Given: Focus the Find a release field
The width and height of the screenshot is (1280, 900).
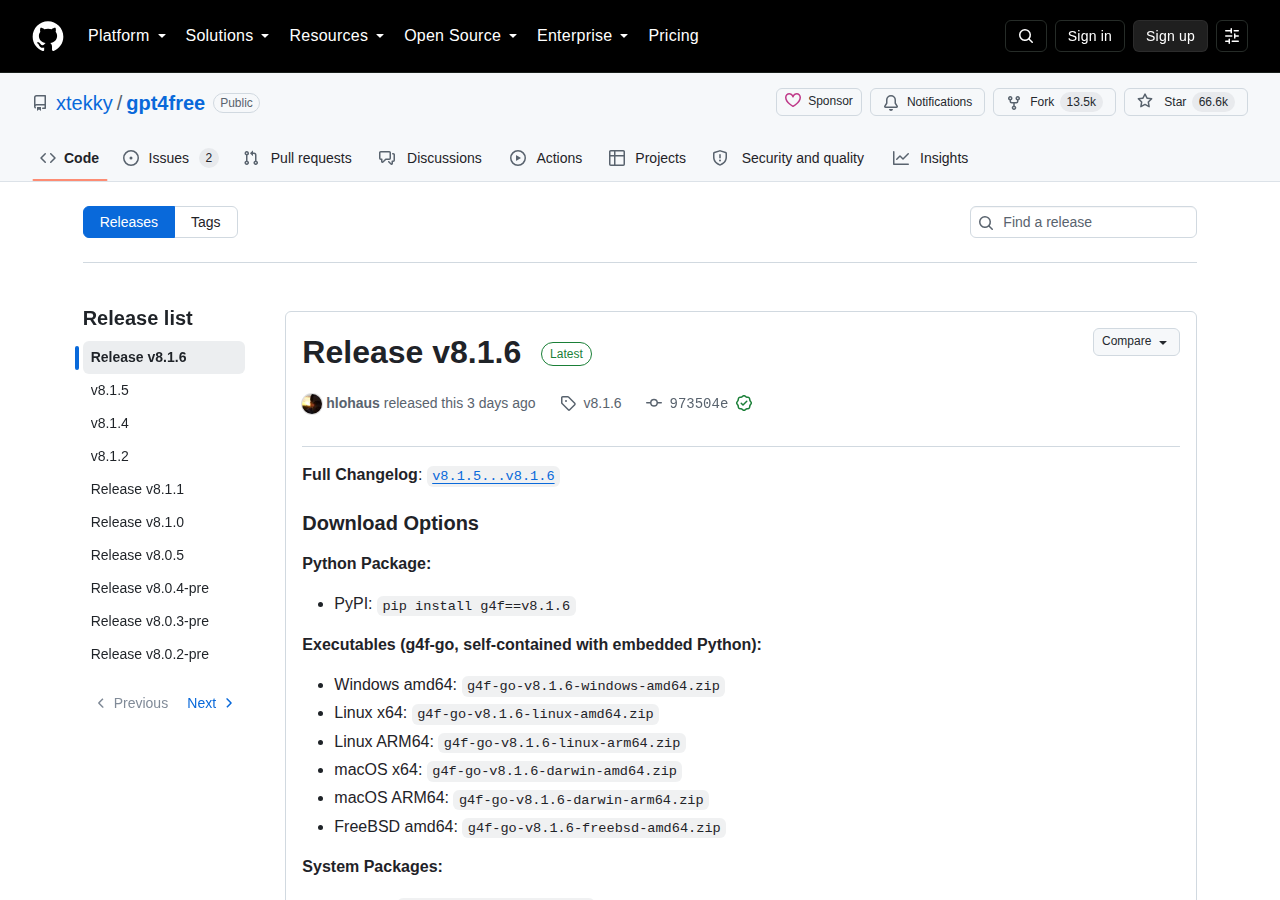Looking at the screenshot, I should (1083, 222).
